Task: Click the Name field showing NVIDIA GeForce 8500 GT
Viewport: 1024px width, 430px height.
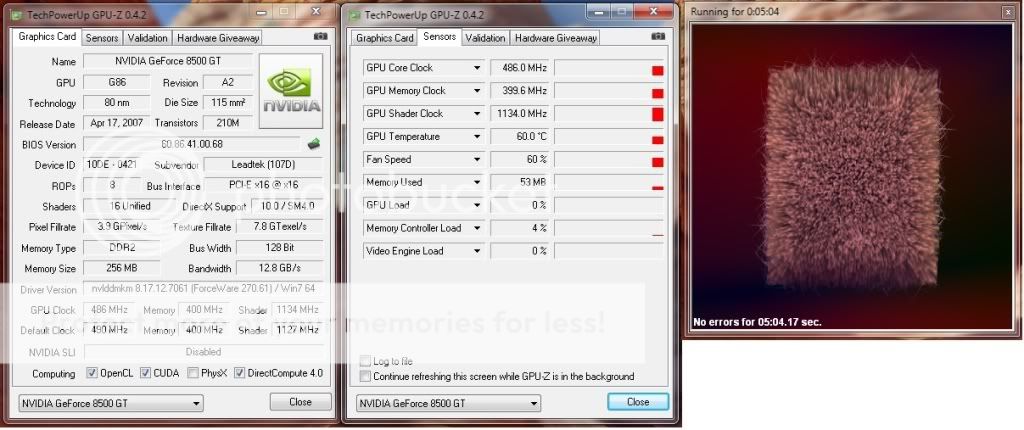Action: coord(168,61)
